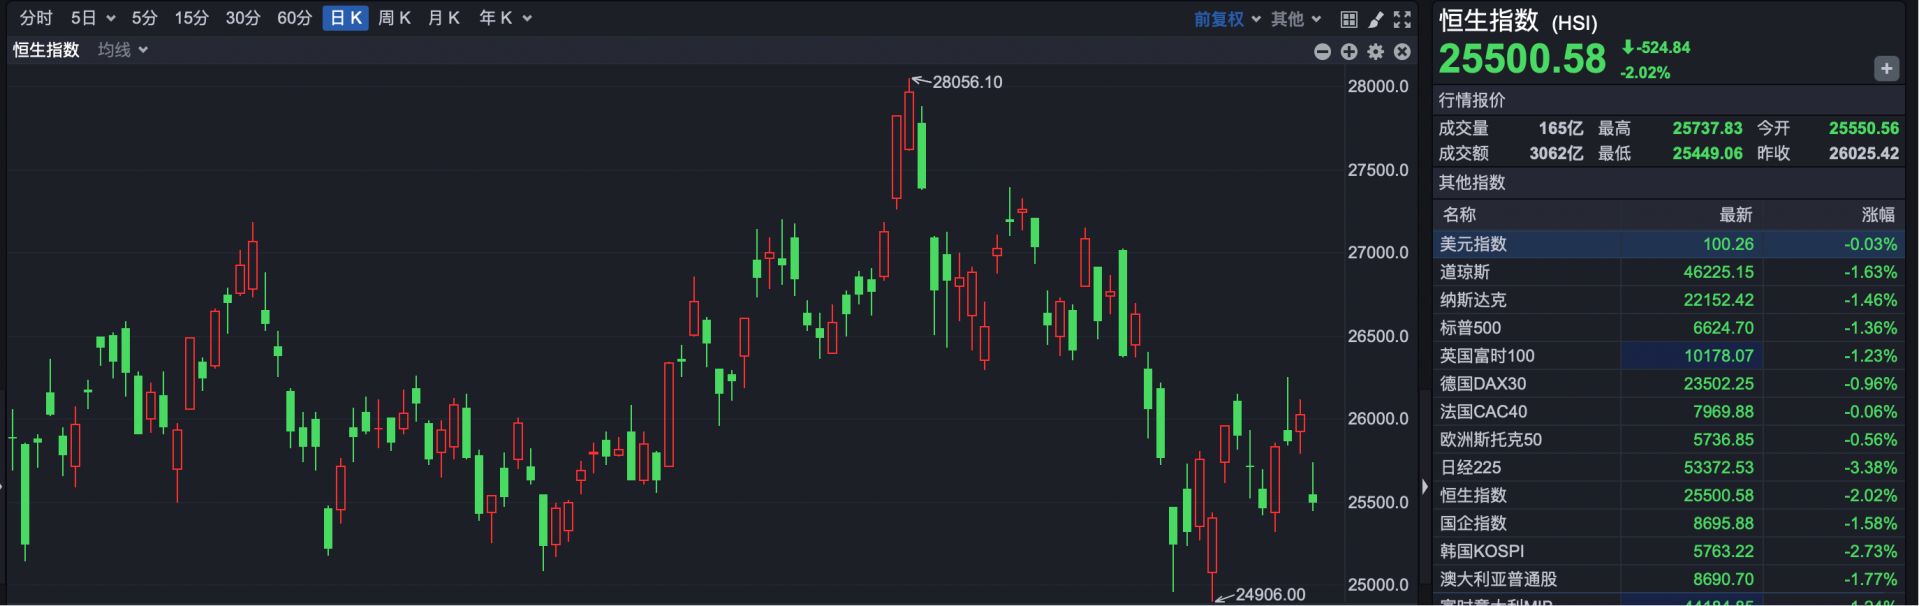Open the 前复权 adjustment dropdown
The height and width of the screenshot is (606, 1919).
tap(1227, 19)
